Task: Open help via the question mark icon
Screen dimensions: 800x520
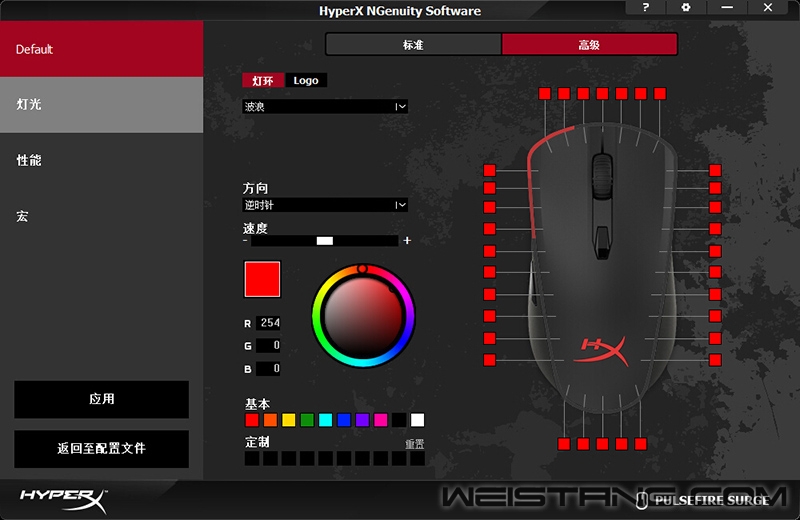Action: pos(645,8)
